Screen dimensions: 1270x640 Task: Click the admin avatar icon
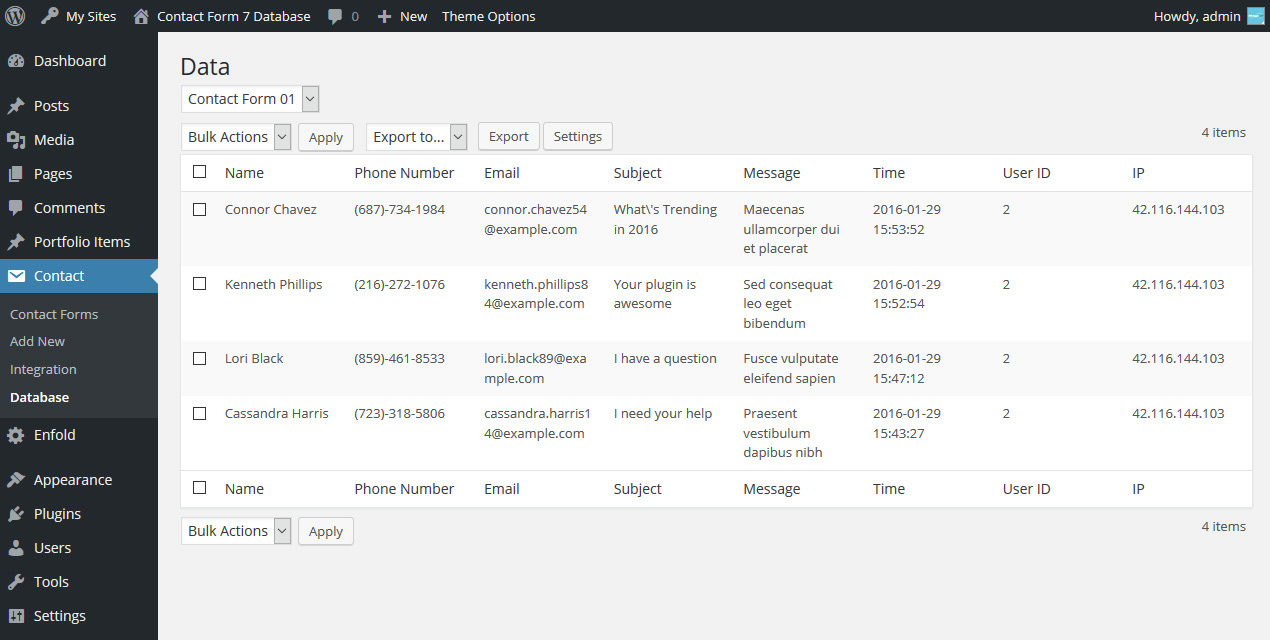click(x=1255, y=16)
